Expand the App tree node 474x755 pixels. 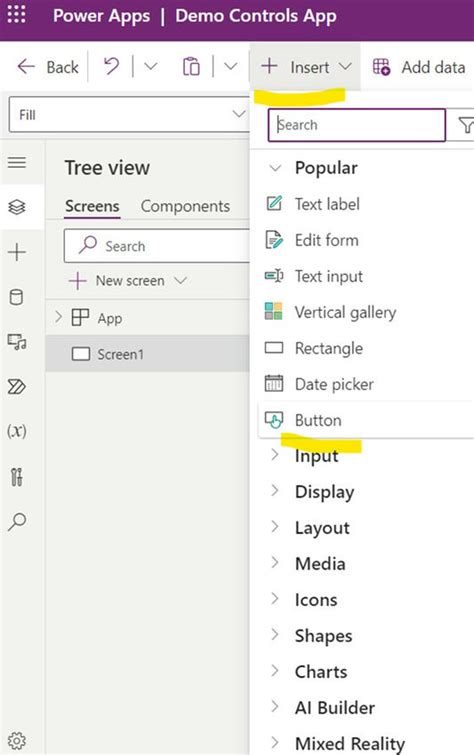pyautogui.click(x=59, y=317)
